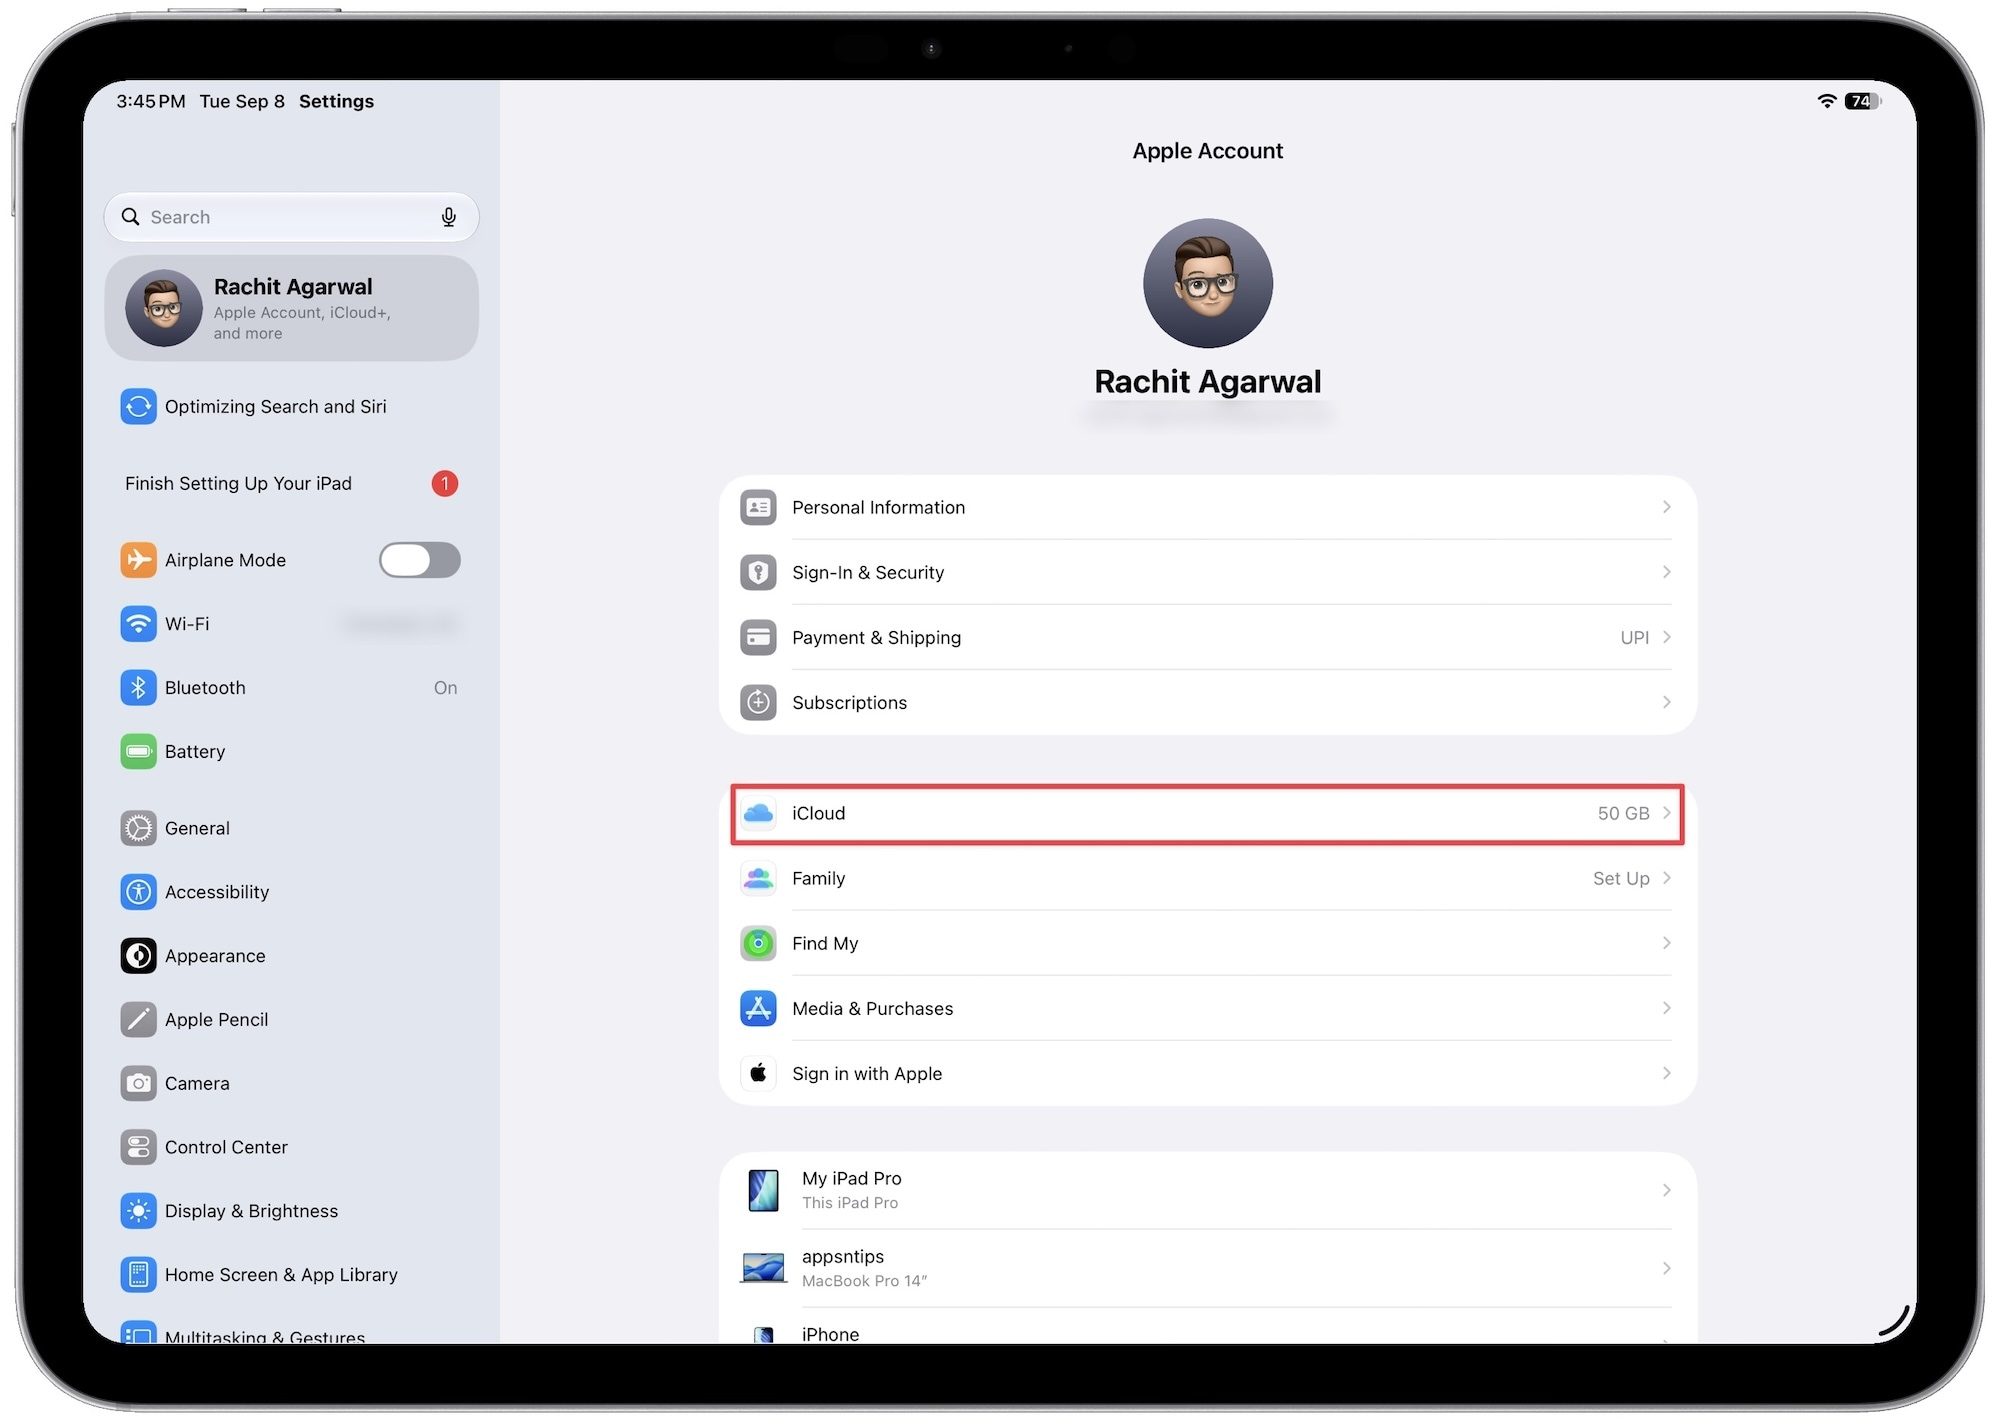The height and width of the screenshot is (1424, 2000).
Task: Tap the 50 GB iCloud storage value
Action: (x=1623, y=813)
